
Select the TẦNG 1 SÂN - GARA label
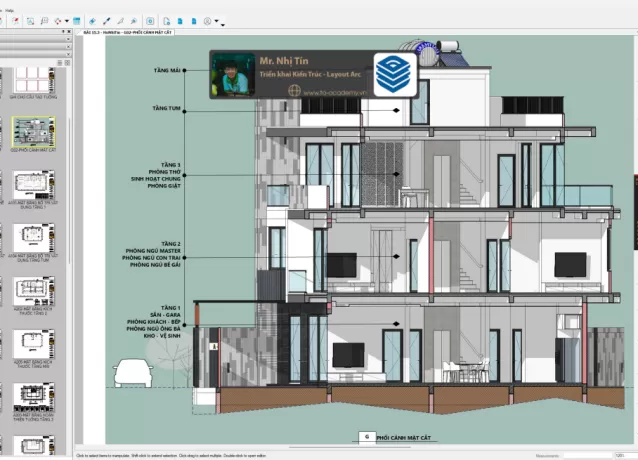(x=153, y=322)
